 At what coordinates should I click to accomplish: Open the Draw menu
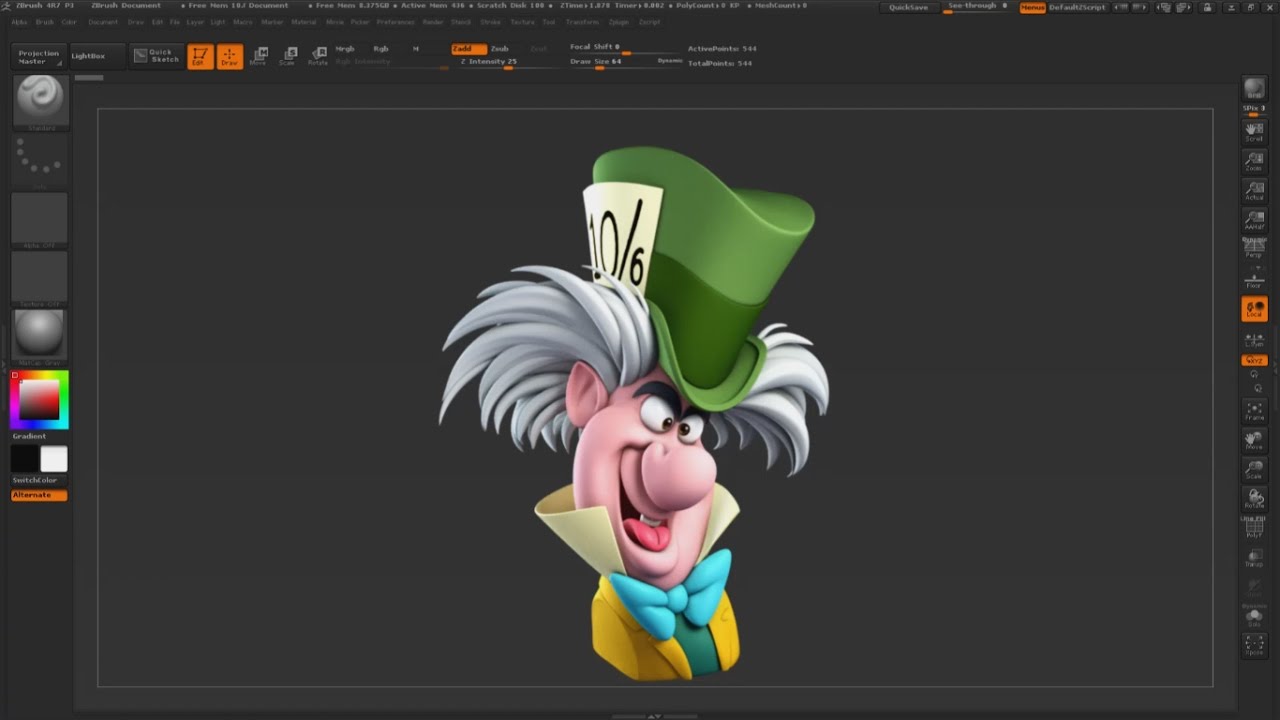point(135,22)
